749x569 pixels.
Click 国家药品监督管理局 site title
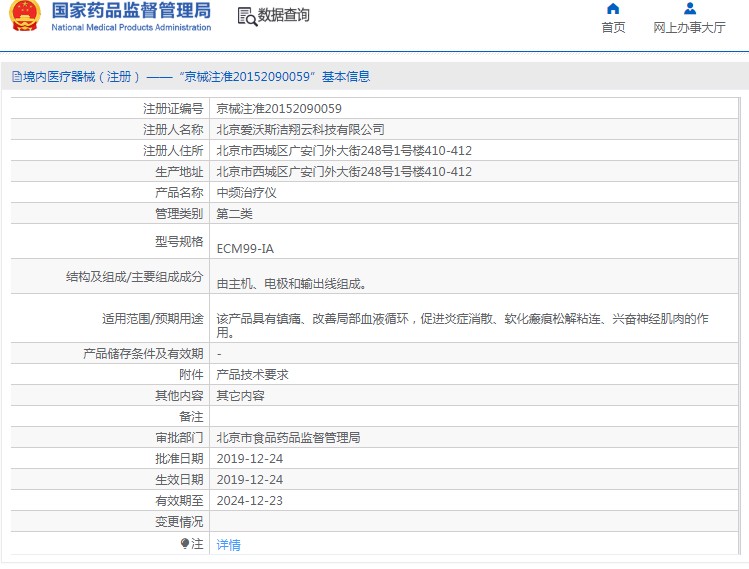coord(131,11)
